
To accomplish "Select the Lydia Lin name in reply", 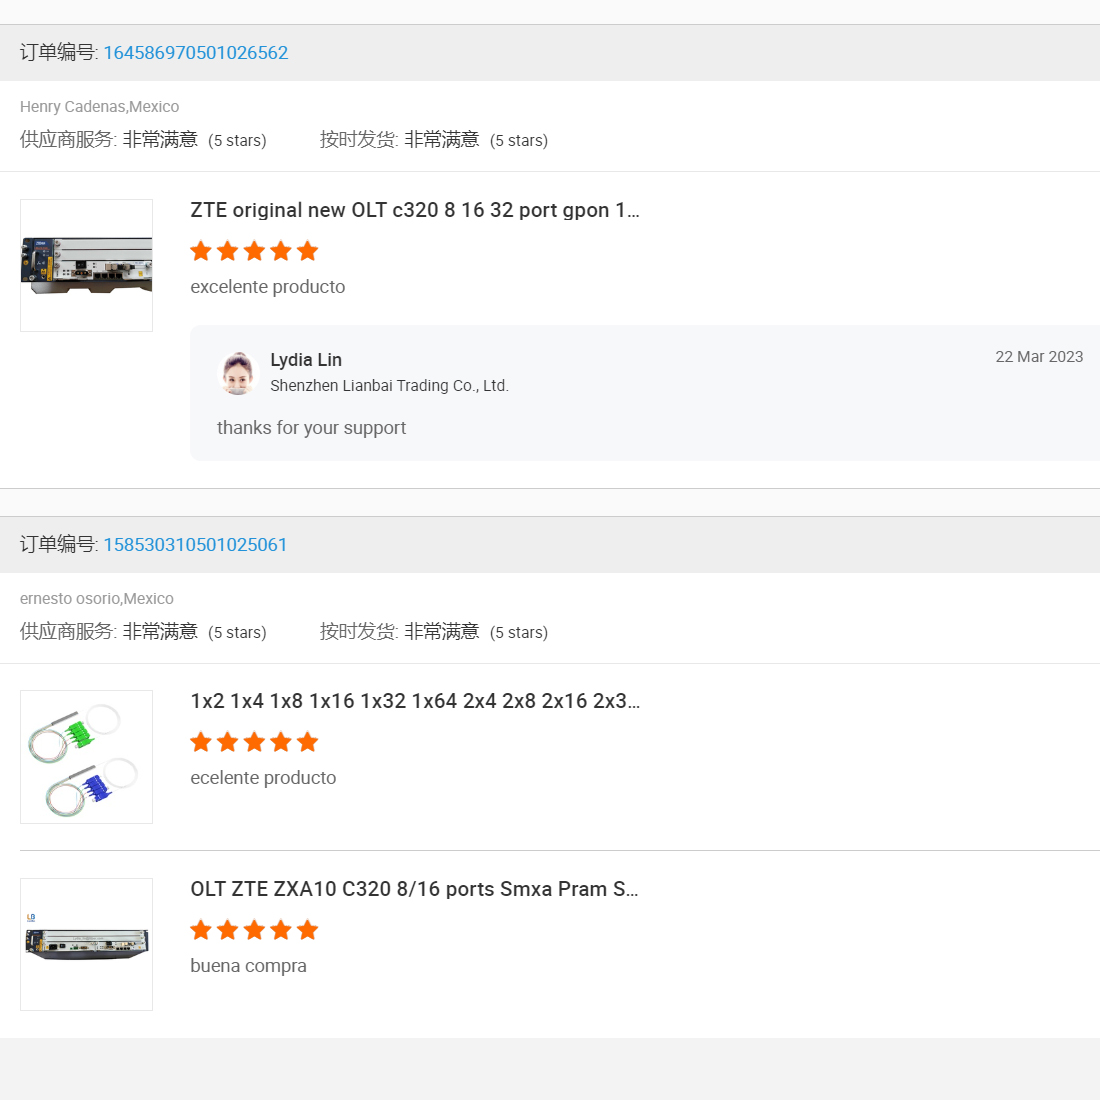I will [x=306, y=360].
